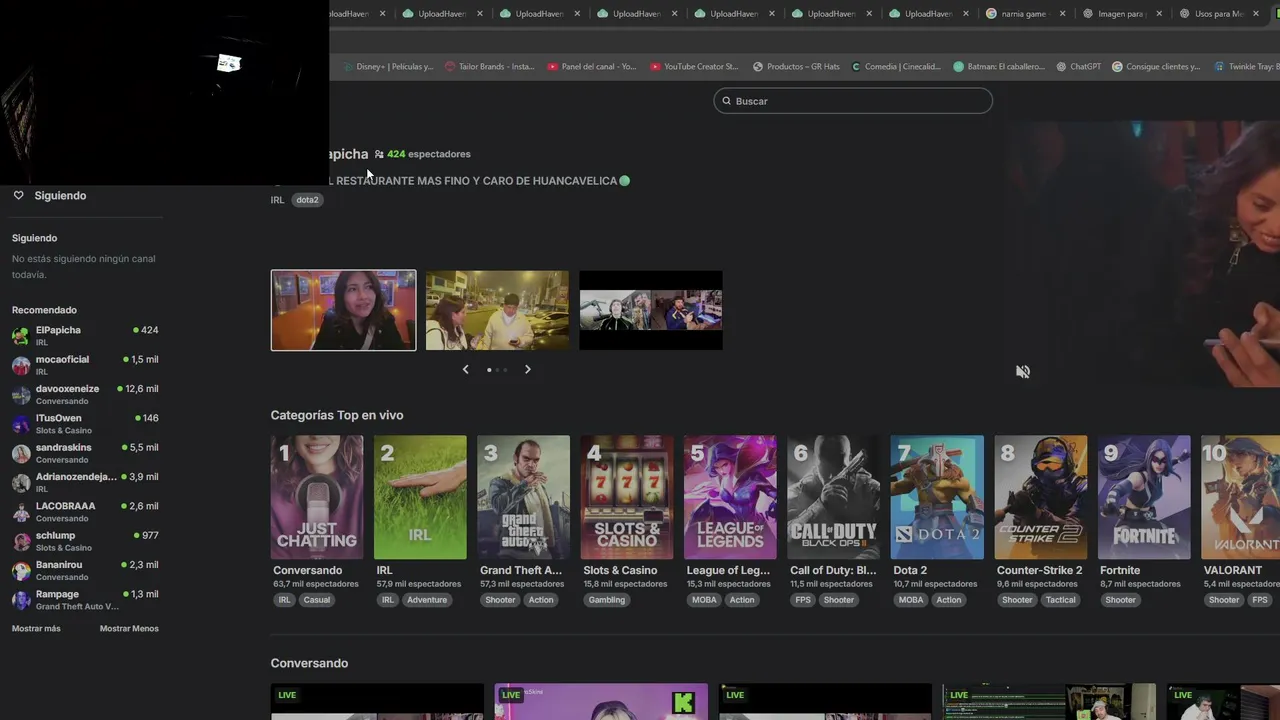Click the Gambling tag under Slots & Casino
This screenshot has height=720, width=1280.
pyautogui.click(x=607, y=600)
